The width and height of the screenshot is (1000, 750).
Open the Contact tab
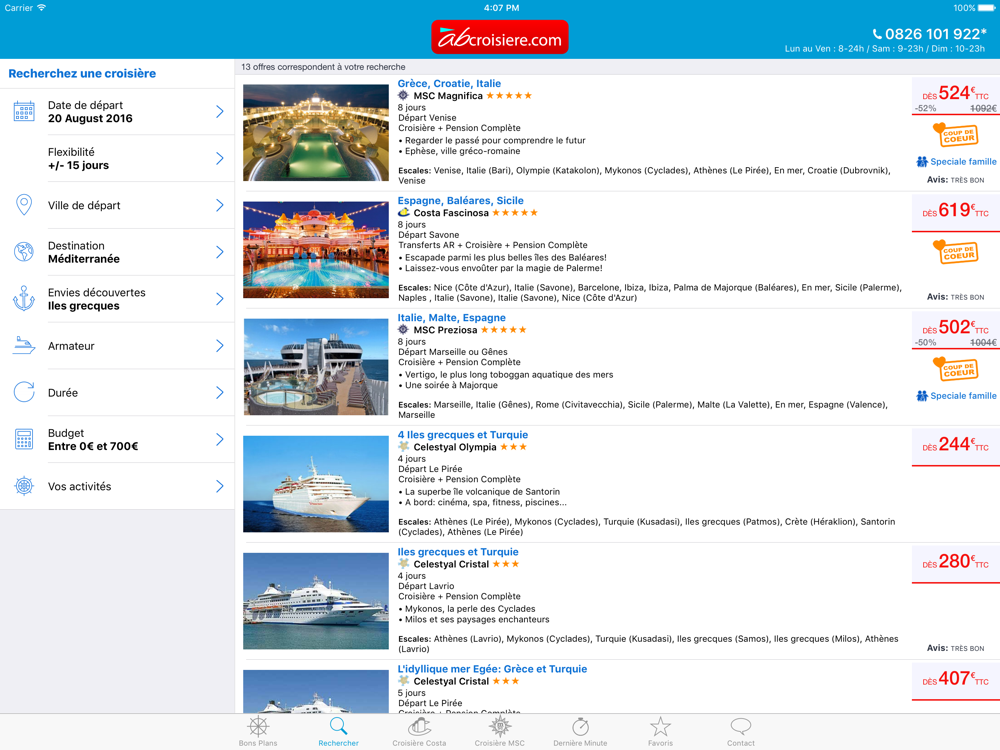[740, 732]
